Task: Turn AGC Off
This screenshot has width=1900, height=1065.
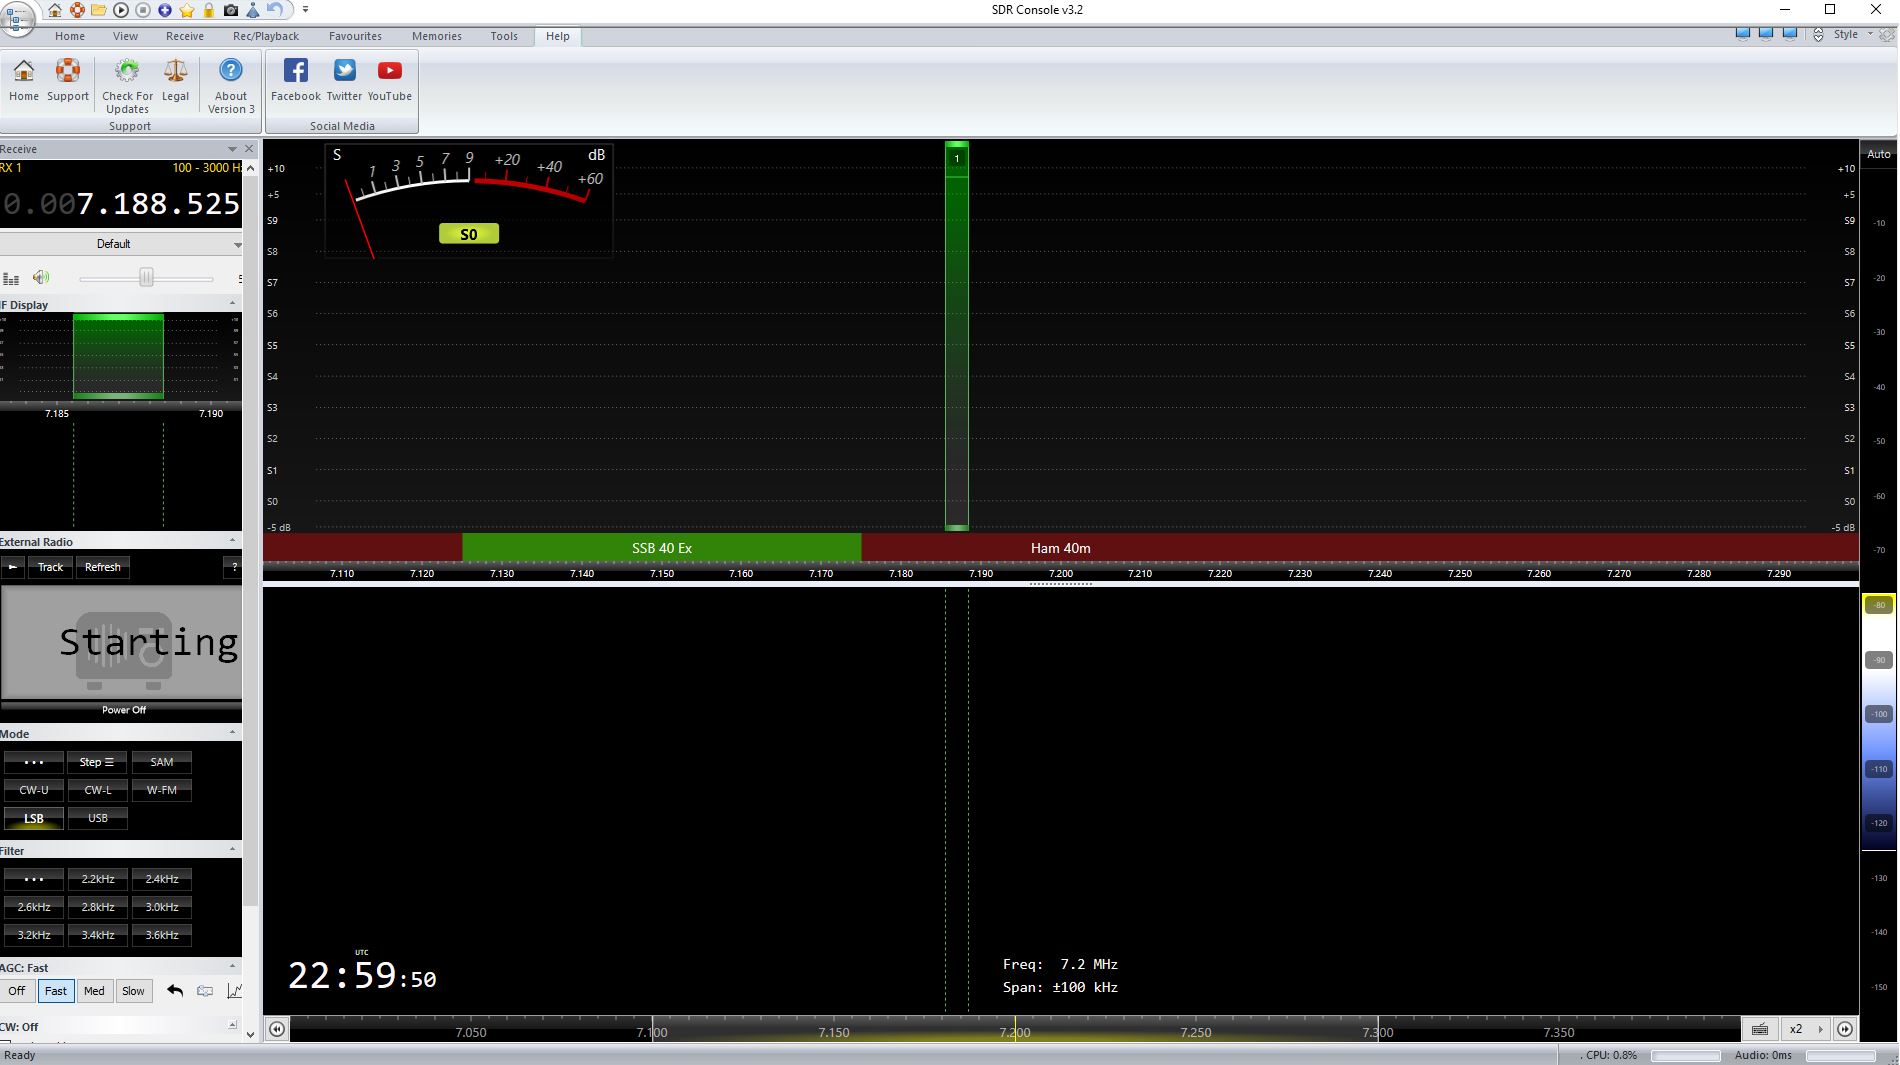Action: tap(17, 991)
